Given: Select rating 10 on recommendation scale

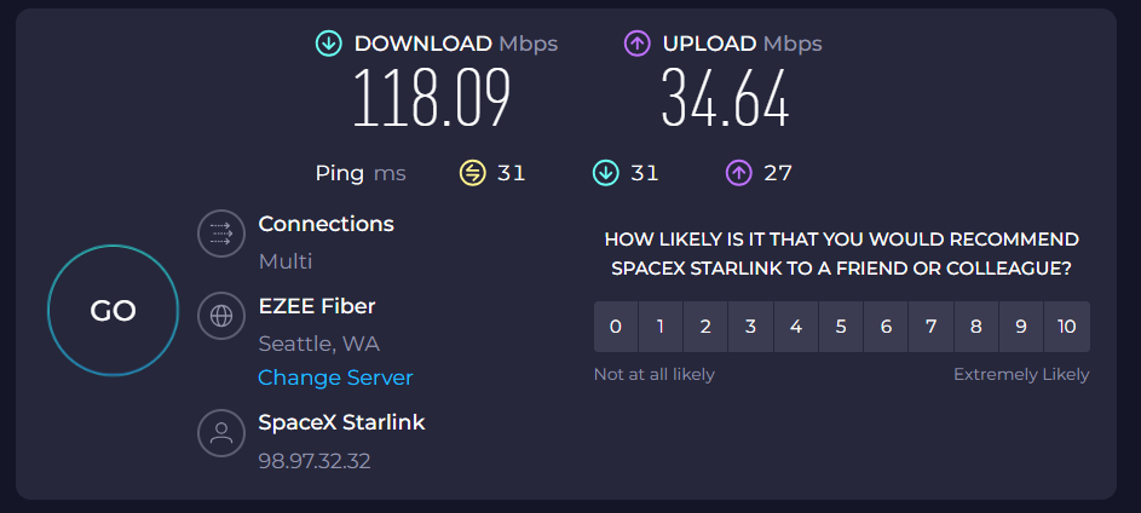Looking at the screenshot, I should coord(1066,327).
